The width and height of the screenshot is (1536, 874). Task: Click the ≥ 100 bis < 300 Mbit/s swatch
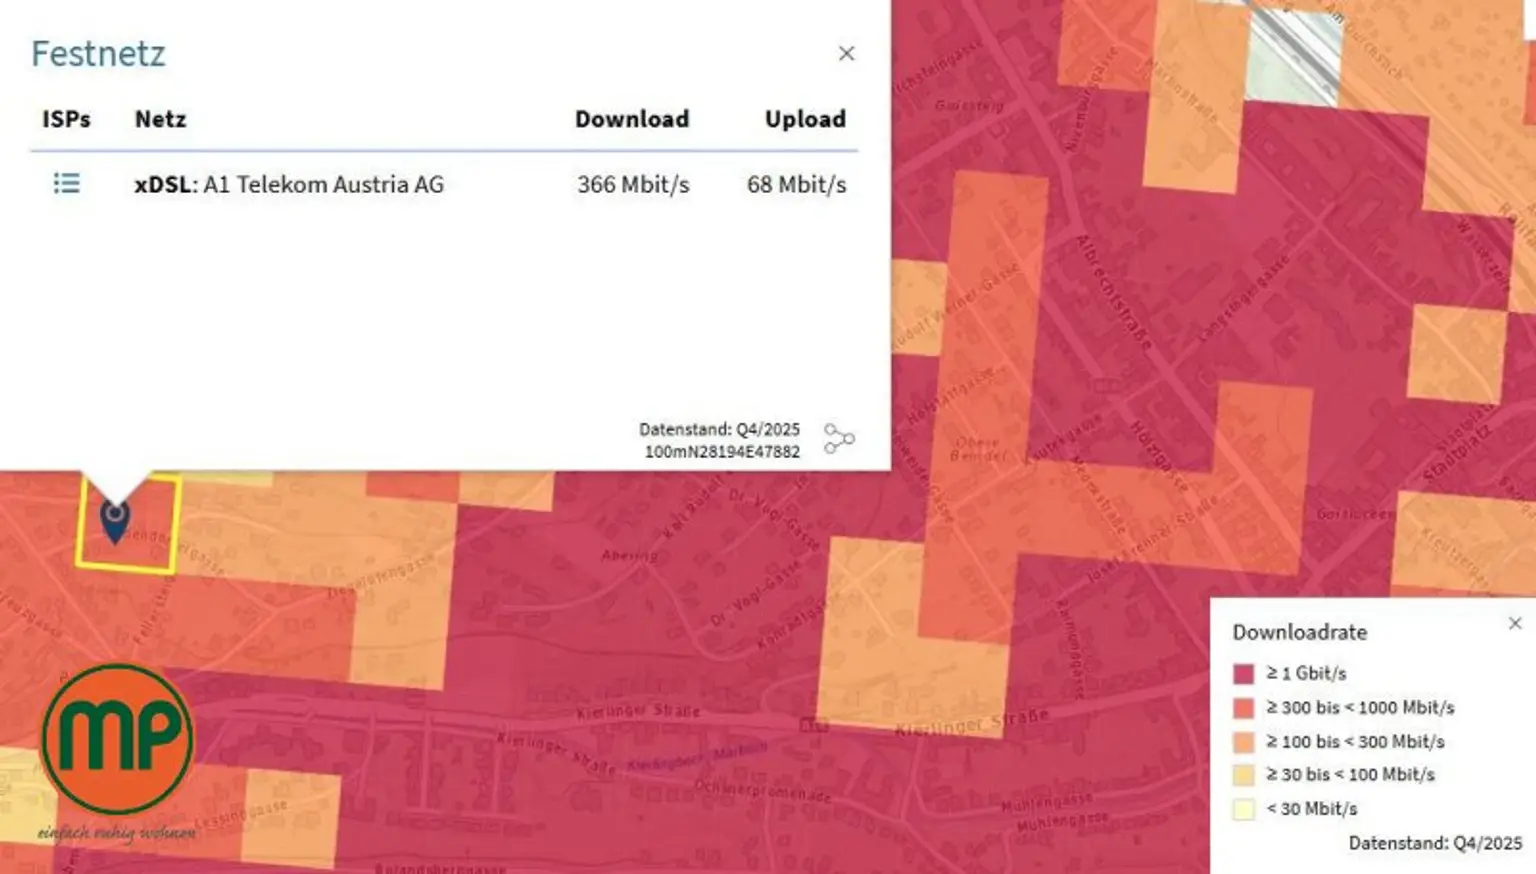1243,741
